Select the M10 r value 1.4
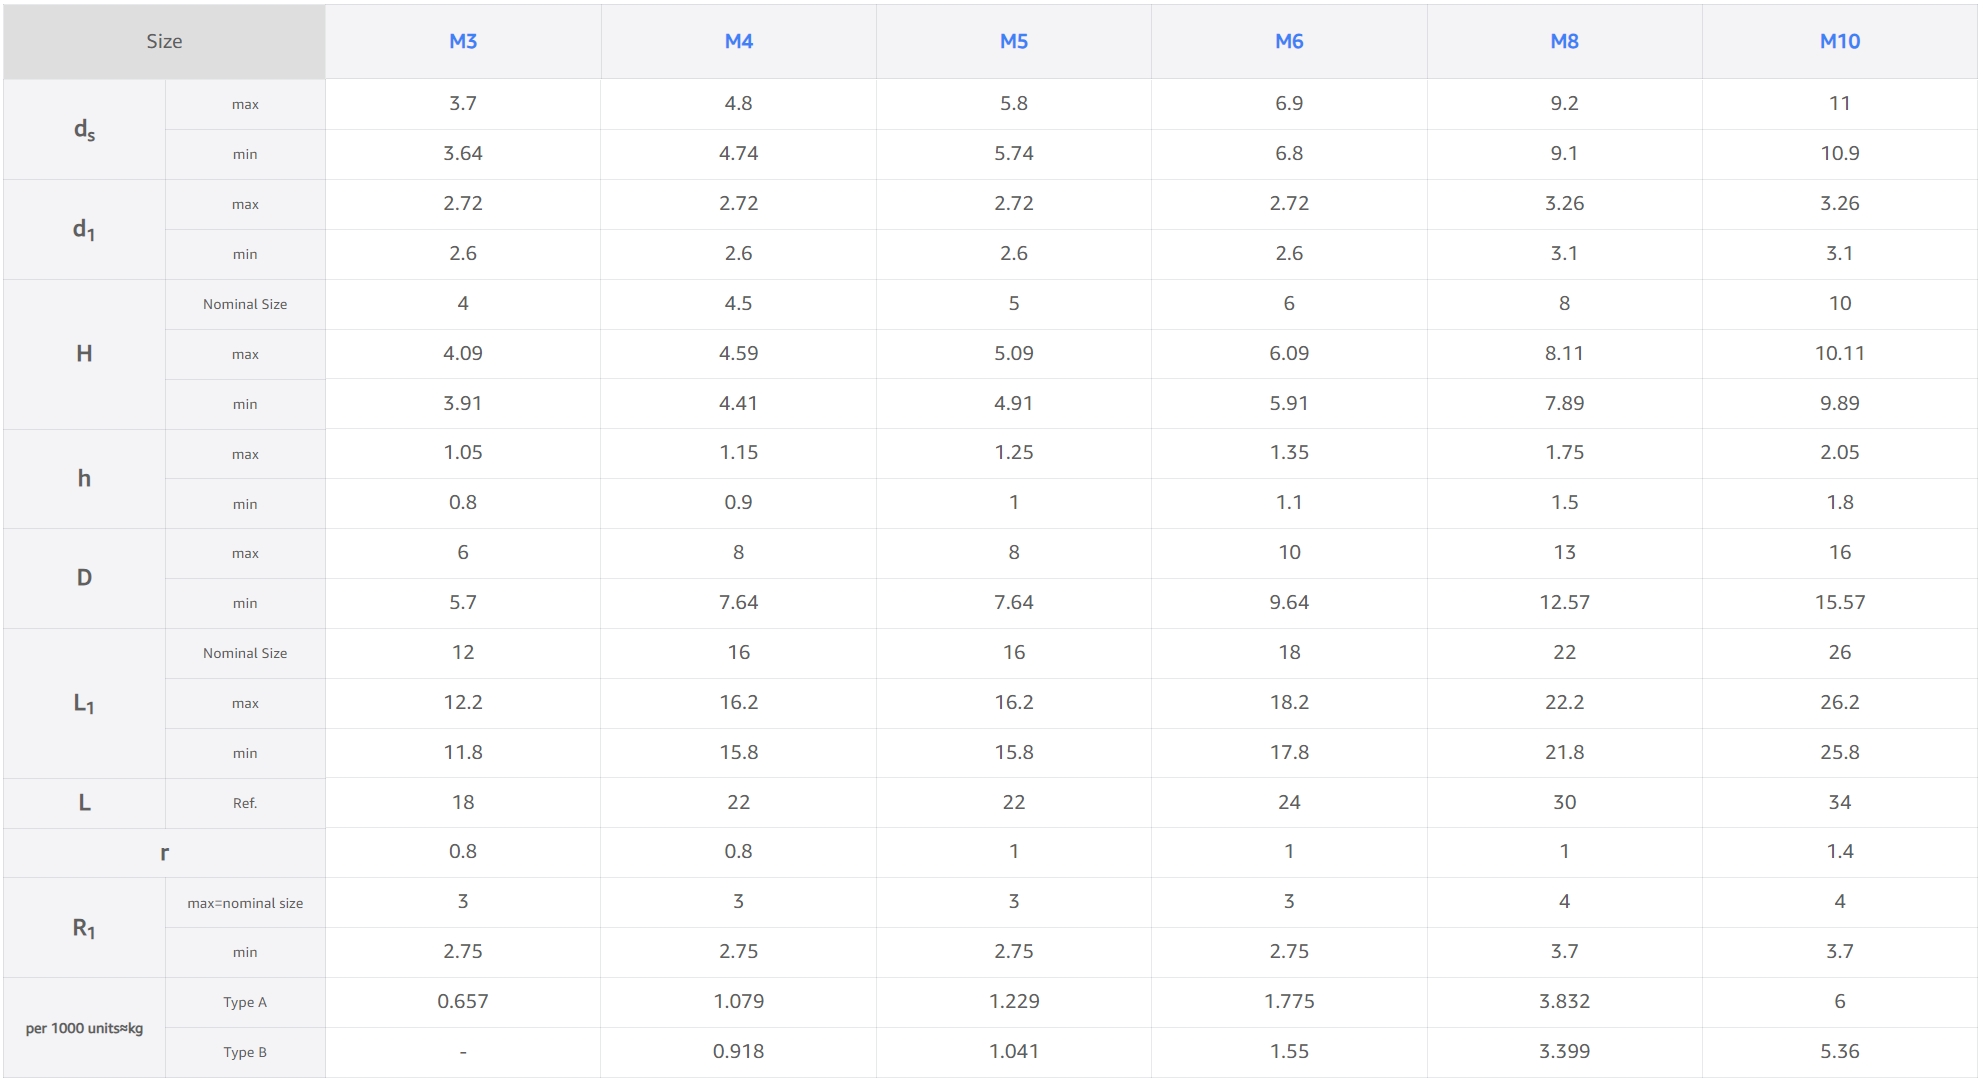1983x1084 pixels. pos(1839,851)
